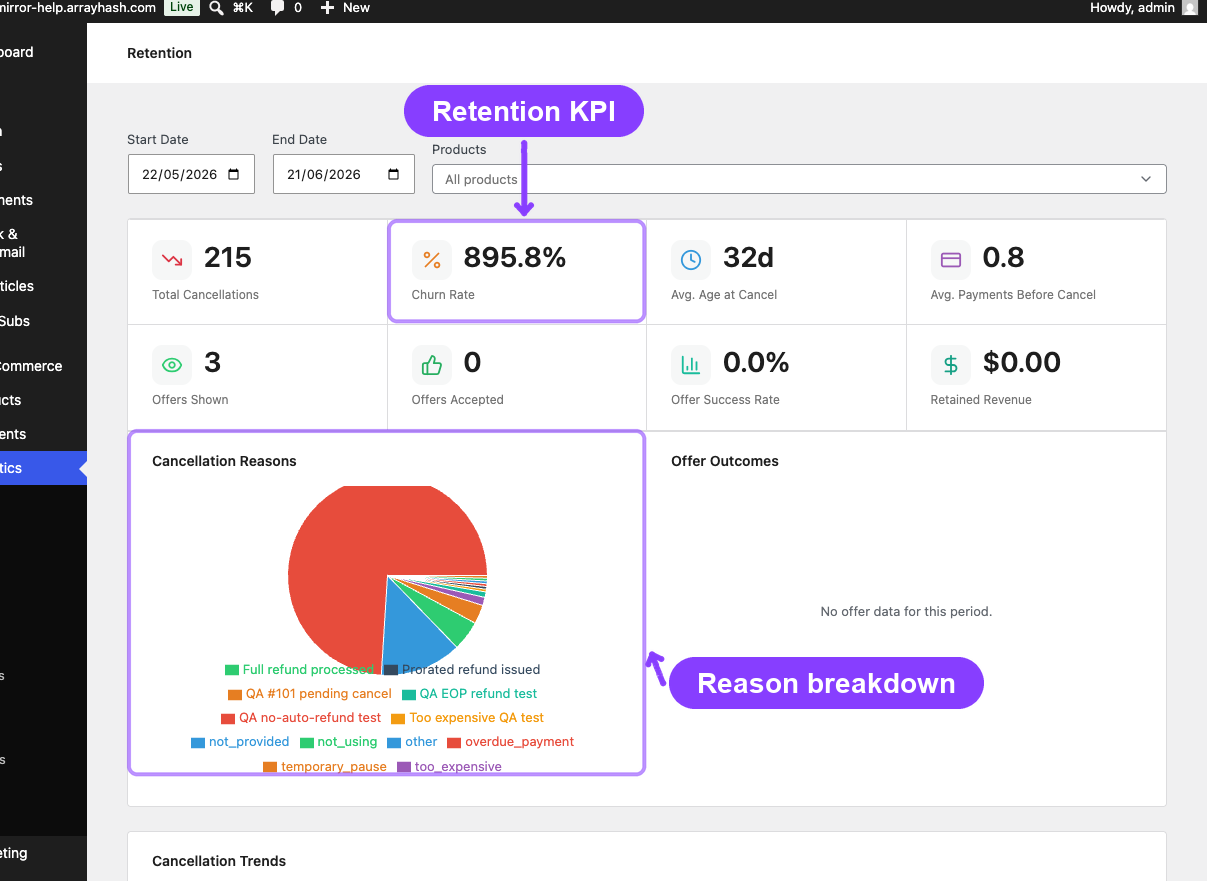Open the End Date calendar picker icon
This screenshot has height=881, width=1207.
pyautogui.click(x=394, y=174)
